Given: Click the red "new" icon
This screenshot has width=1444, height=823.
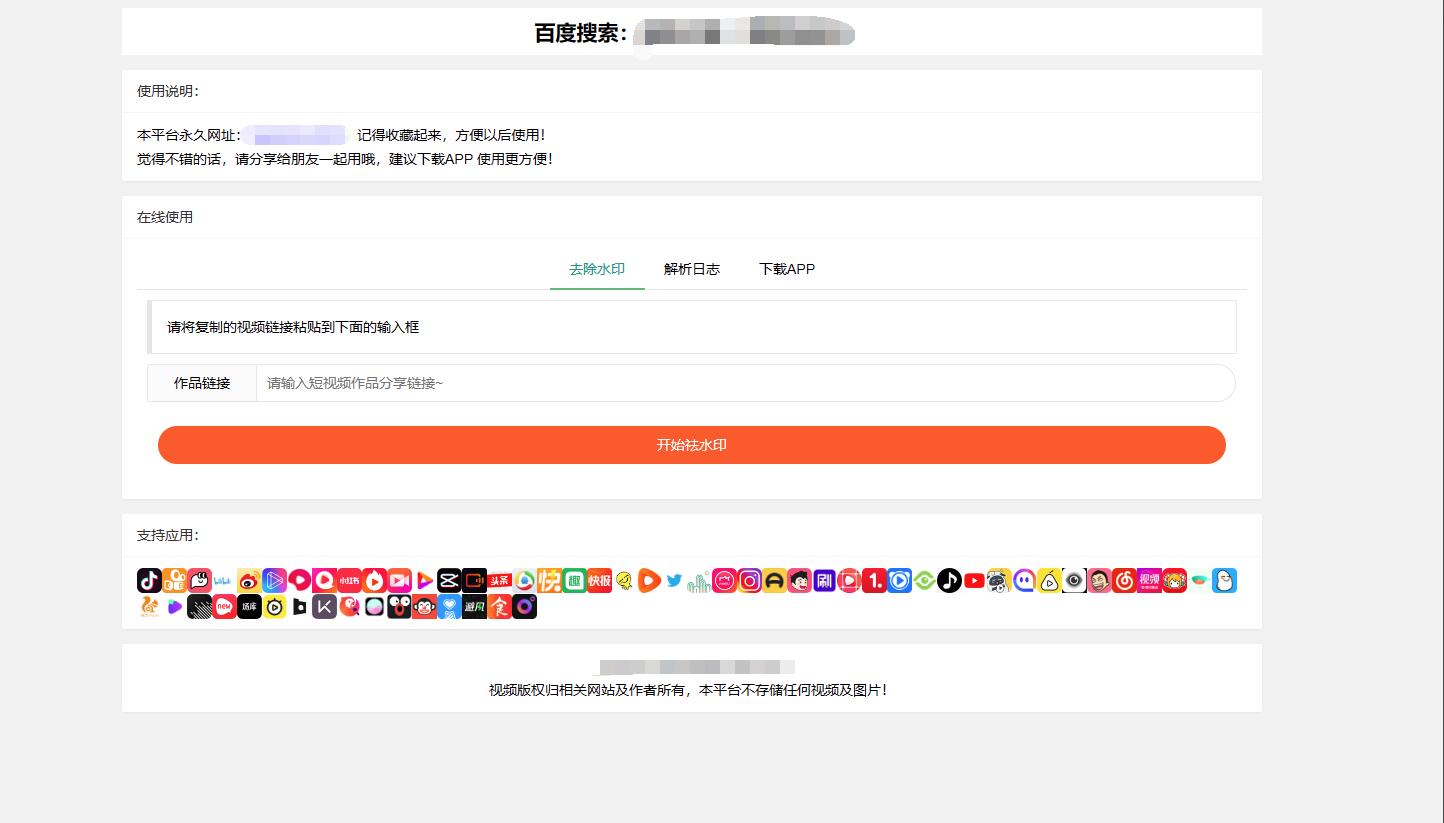Looking at the screenshot, I should [x=224, y=606].
